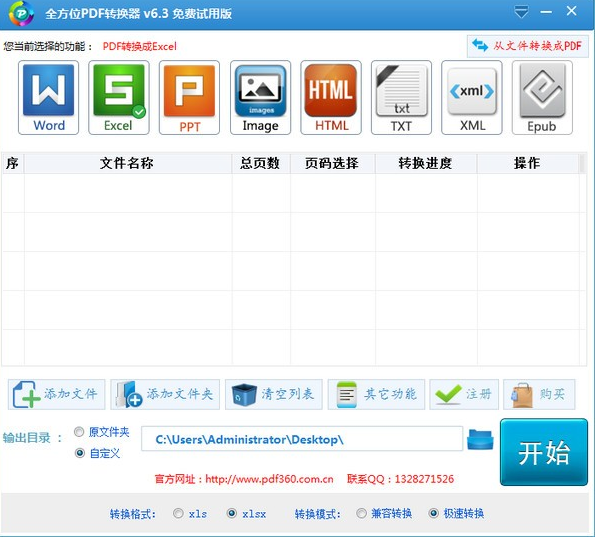
Task: Click the 开始 start button
Action: point(544,452)
